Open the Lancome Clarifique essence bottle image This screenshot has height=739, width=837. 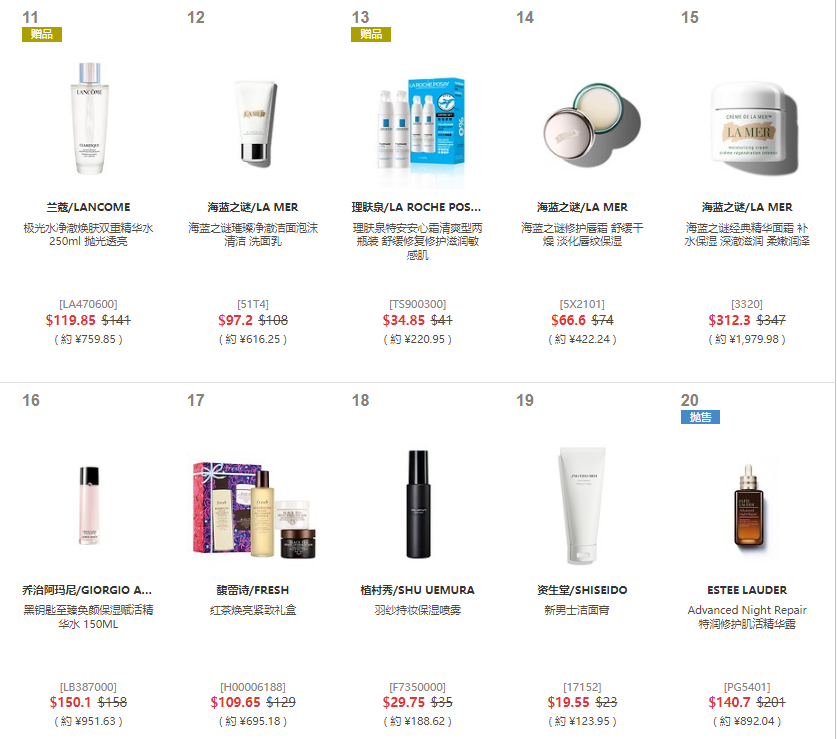coord(89,119)
